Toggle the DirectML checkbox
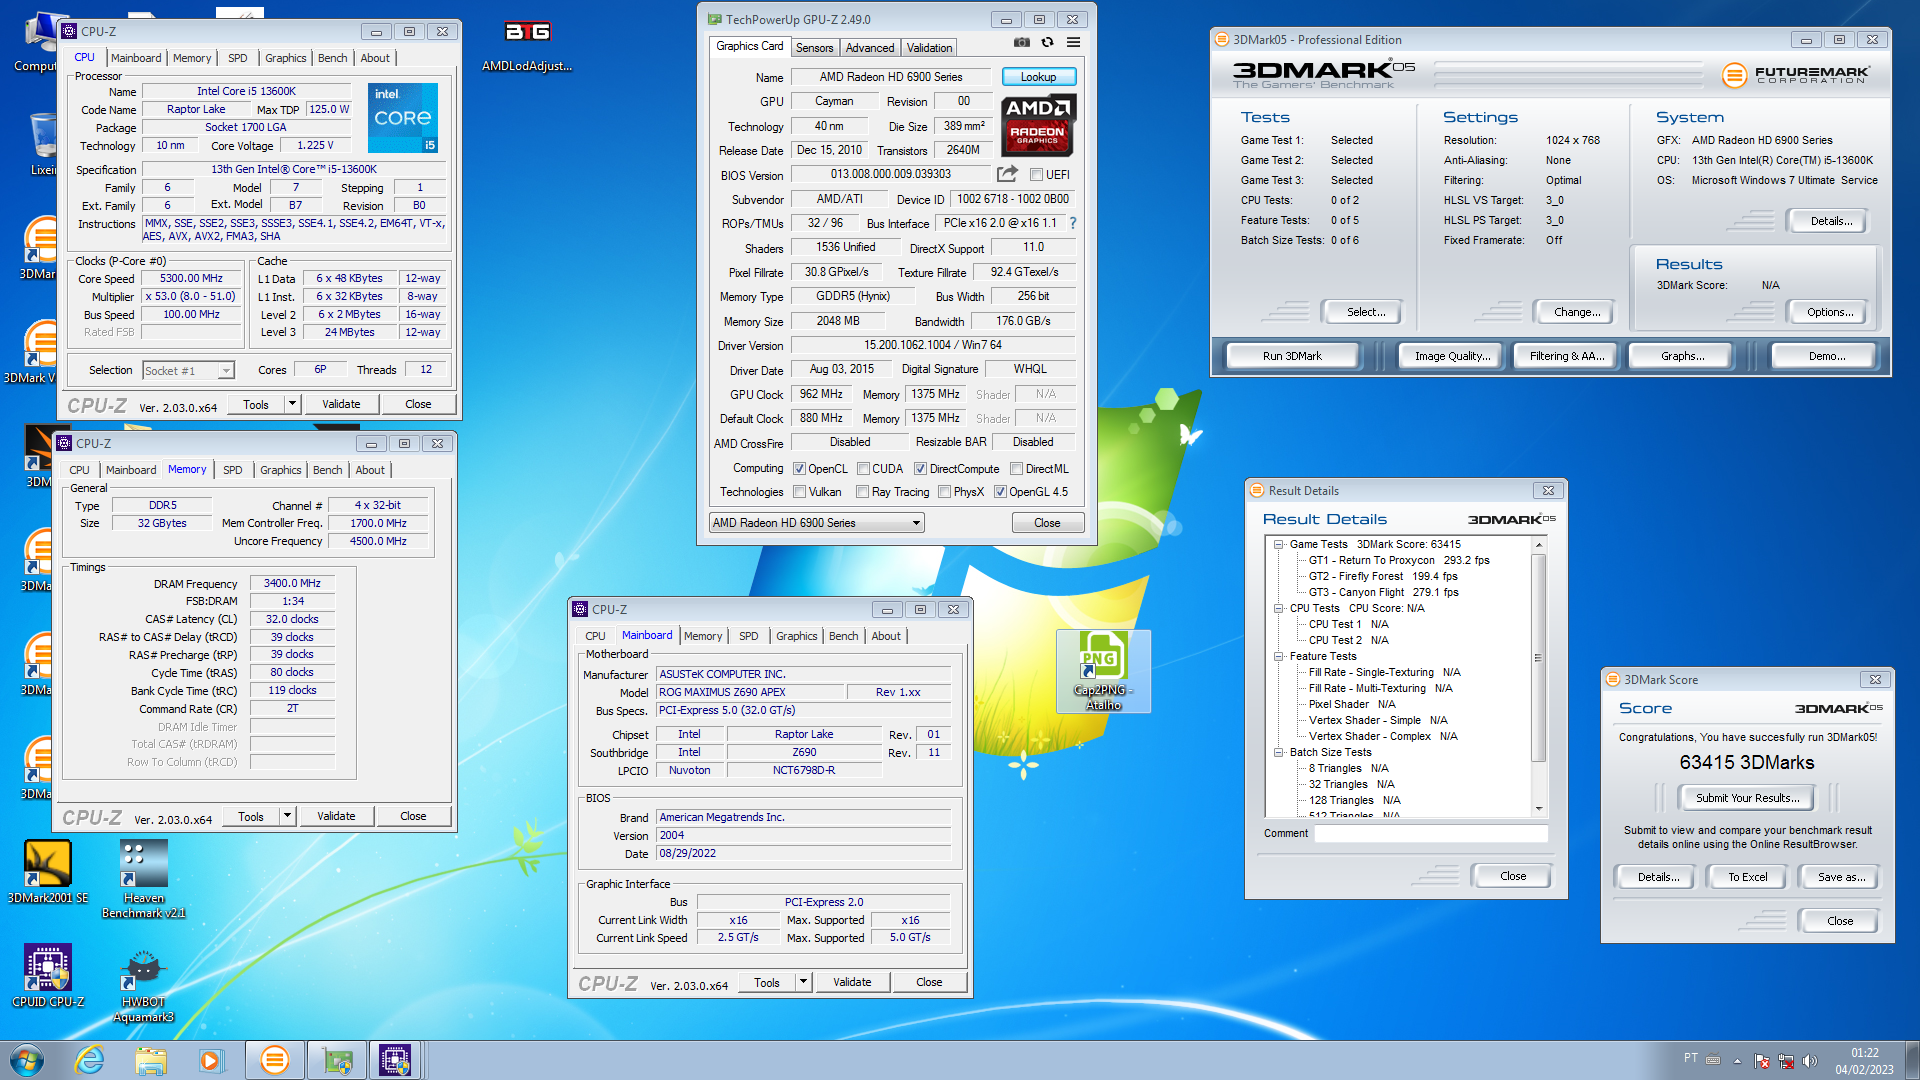 coord(1016,469)
